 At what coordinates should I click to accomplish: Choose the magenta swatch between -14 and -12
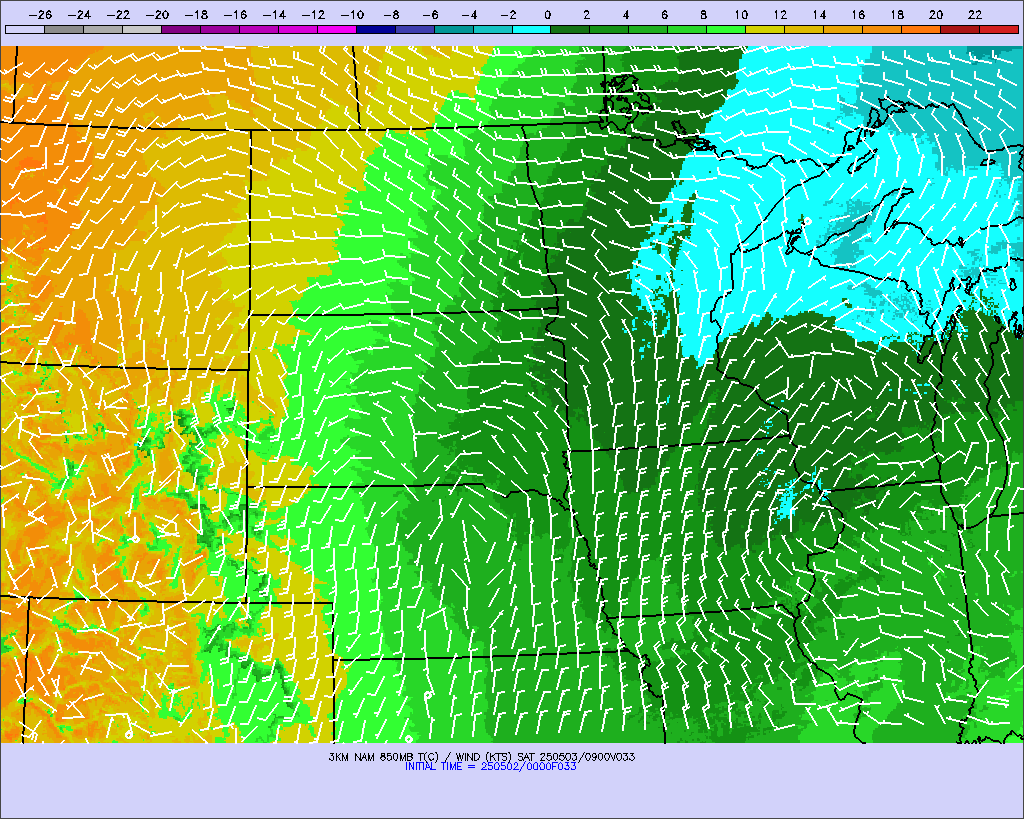tap(298, 29)
